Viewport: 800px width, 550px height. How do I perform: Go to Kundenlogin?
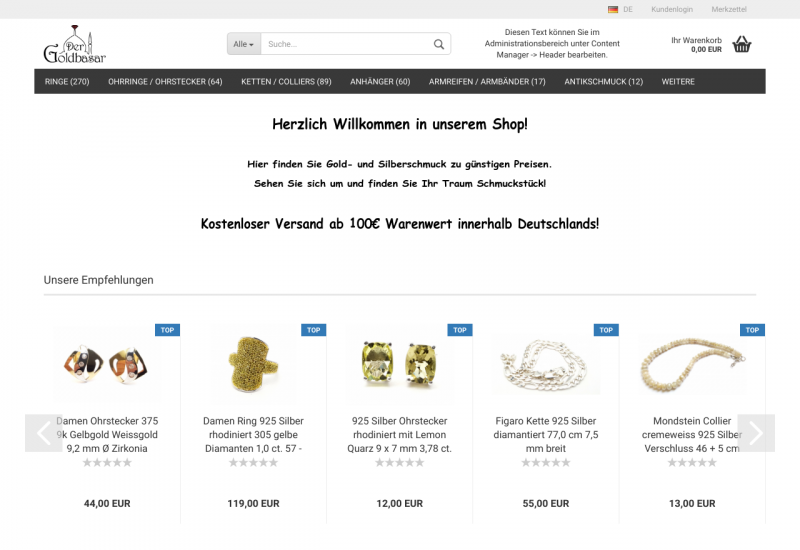pyautogui.click(x=672, y=9)
